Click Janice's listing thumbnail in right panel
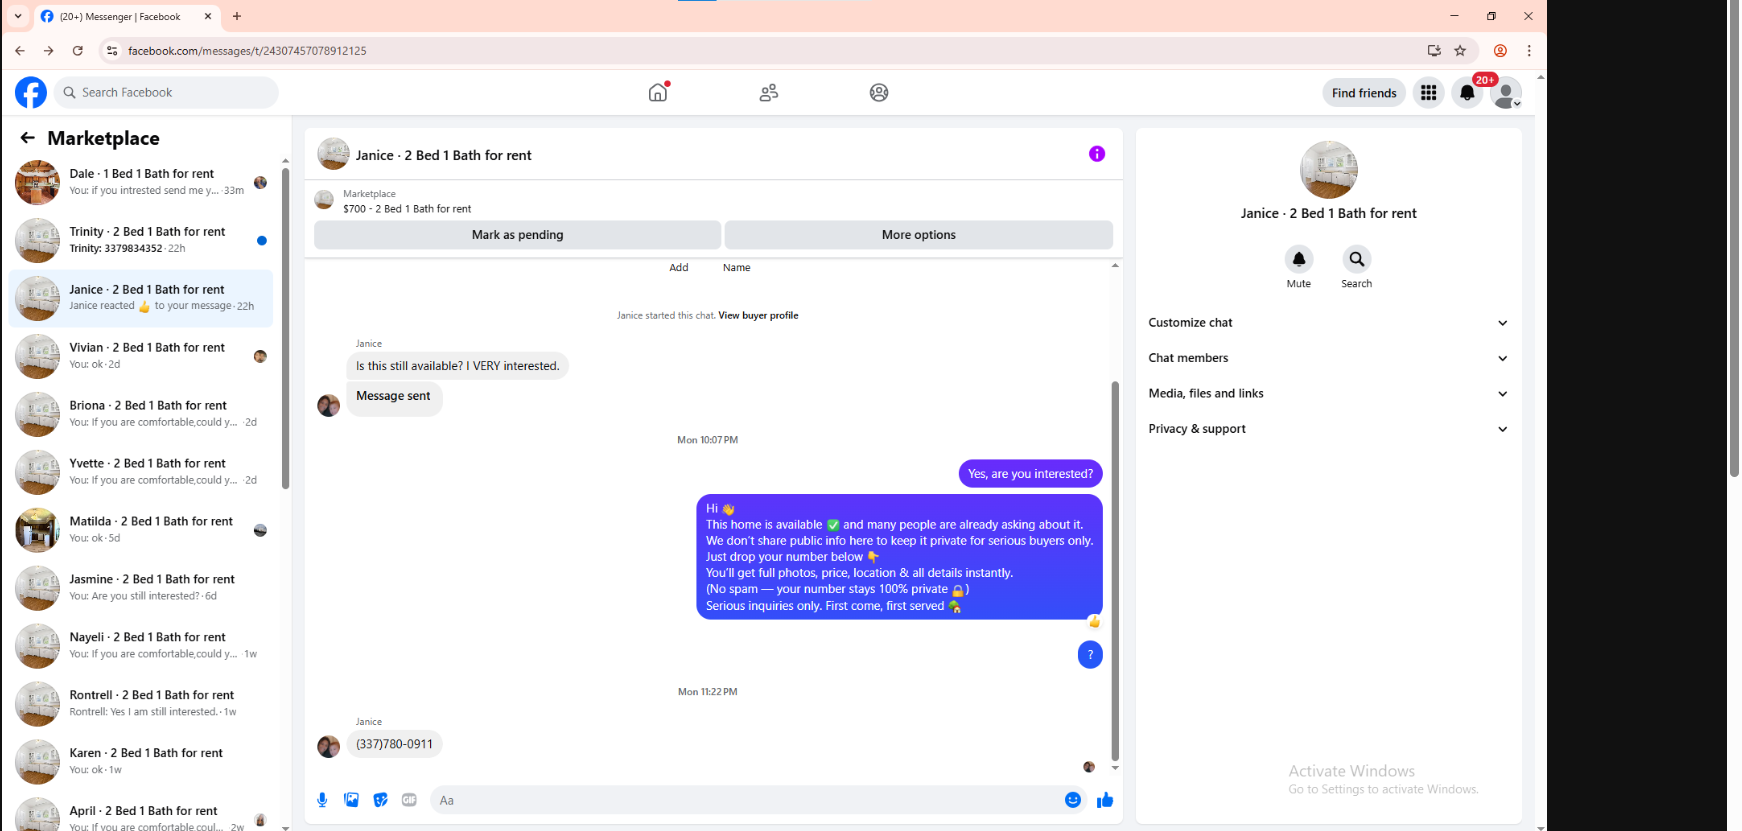 click(x=1328, y=170)
